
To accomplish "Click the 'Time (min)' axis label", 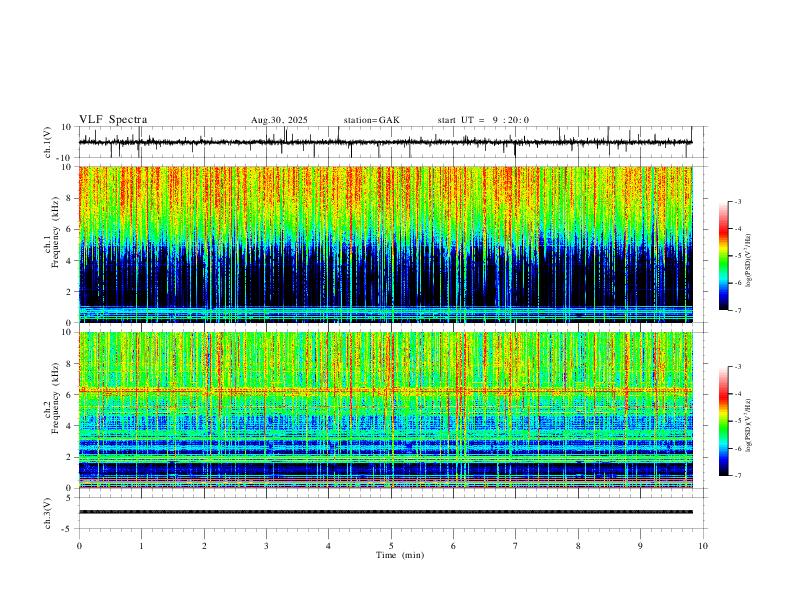I will click(x=400, y=555).
